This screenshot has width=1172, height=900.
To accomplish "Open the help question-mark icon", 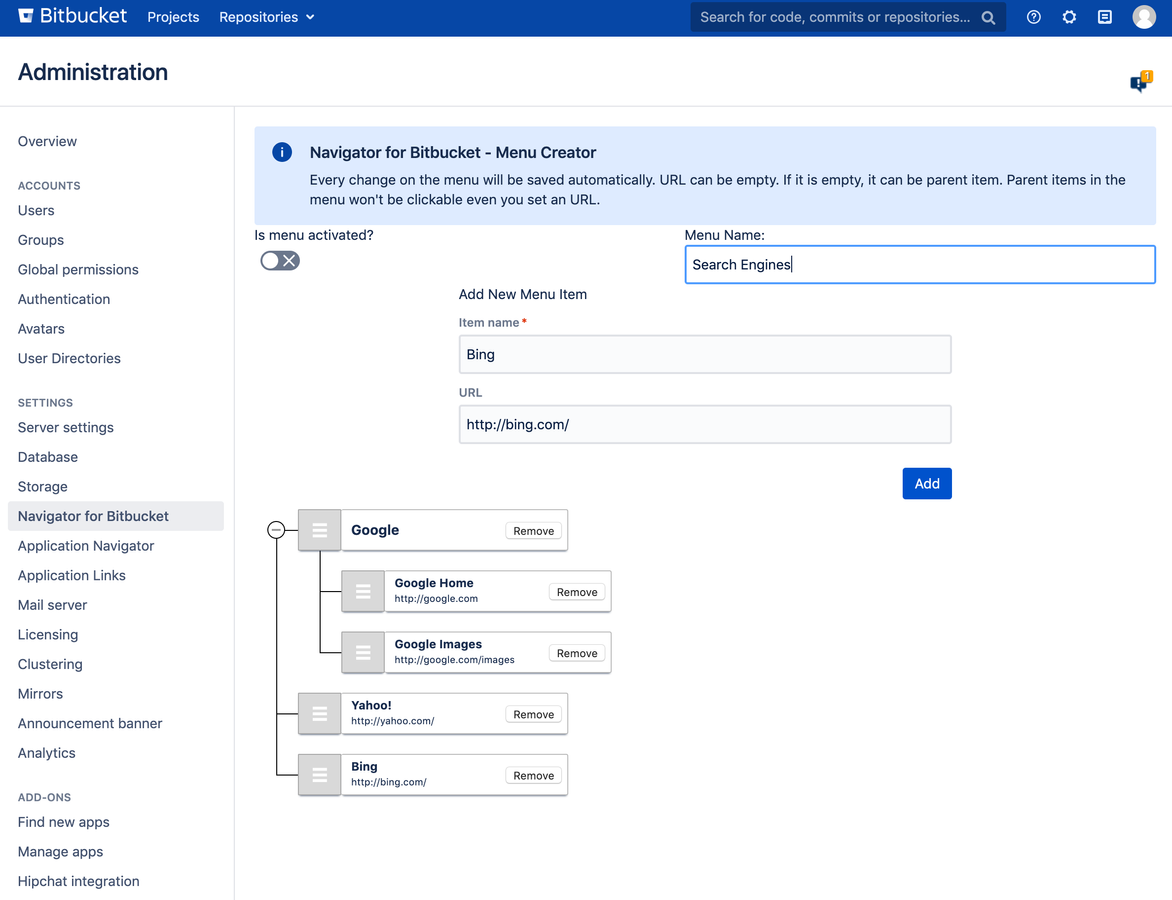I will (x=1034, y=17).
